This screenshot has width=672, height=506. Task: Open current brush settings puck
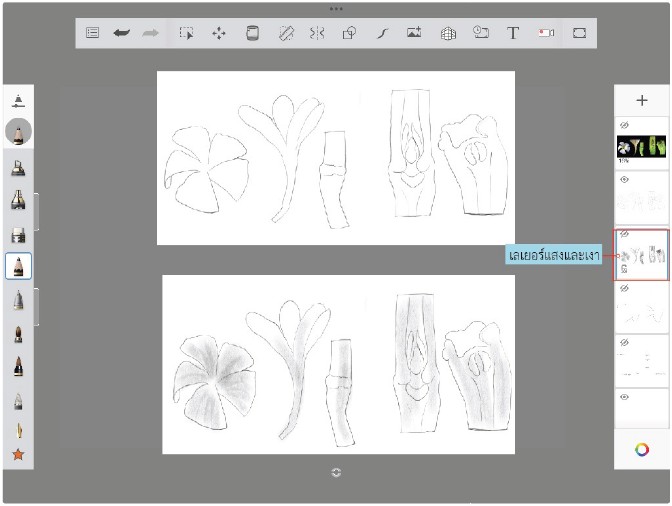pos(18,132)
